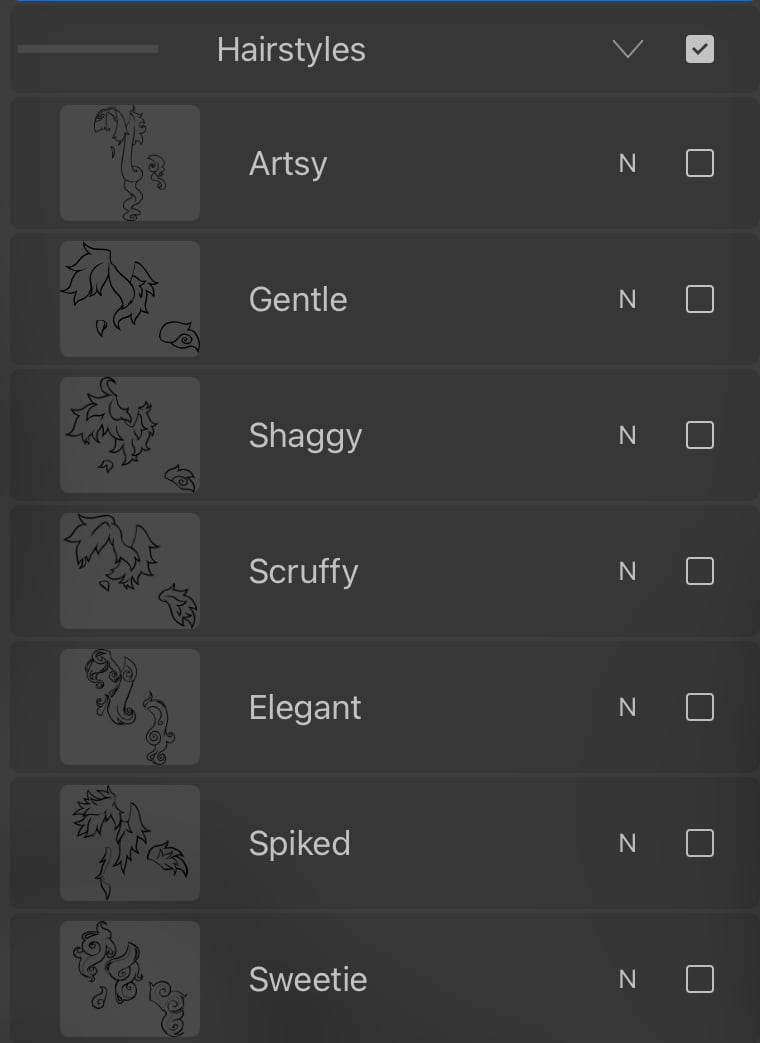The image size is (760, 1043).
Task: Select the Shaggy hair thumbnail
Action: (x=130, y=435)
